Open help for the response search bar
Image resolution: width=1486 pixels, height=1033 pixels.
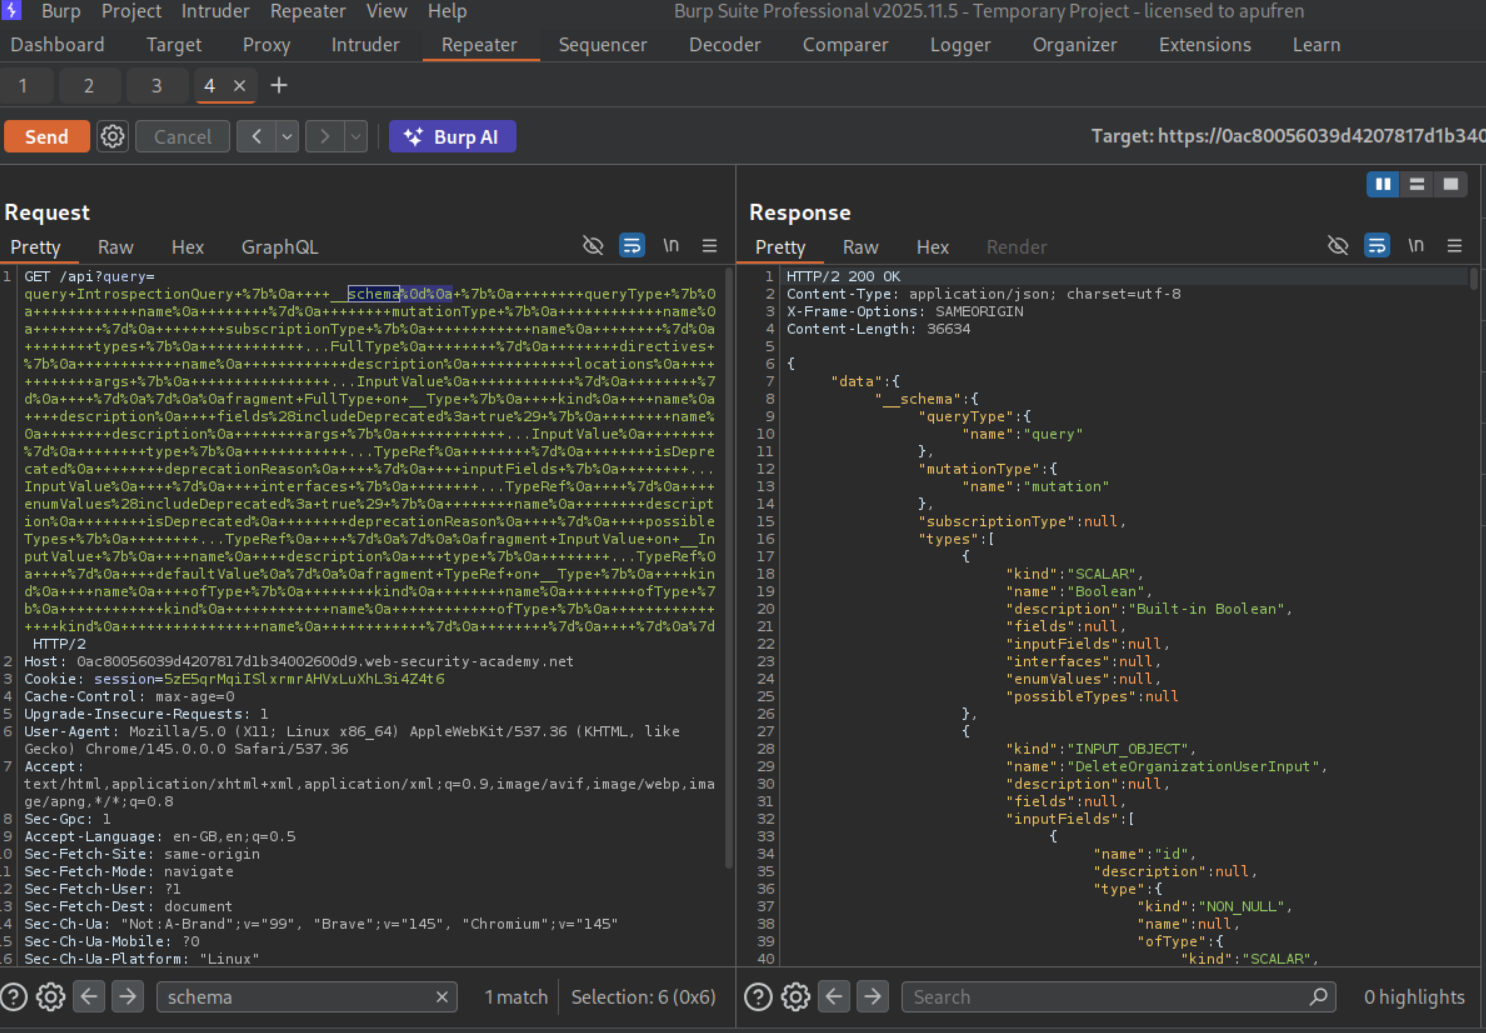pyautogui.click(x=758, y=996)
